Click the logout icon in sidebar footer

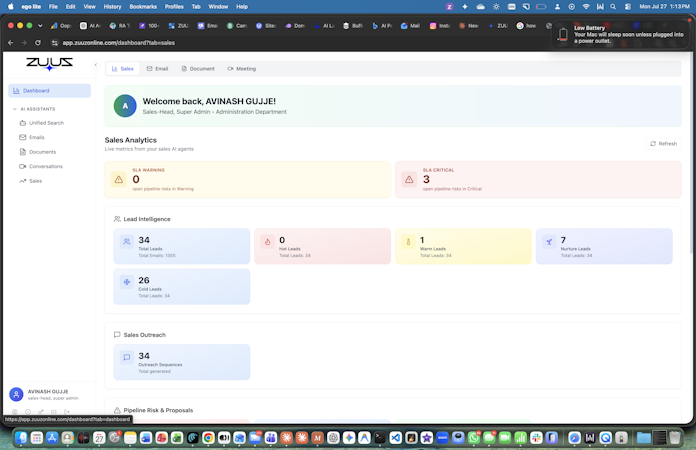tap(67, 412)
